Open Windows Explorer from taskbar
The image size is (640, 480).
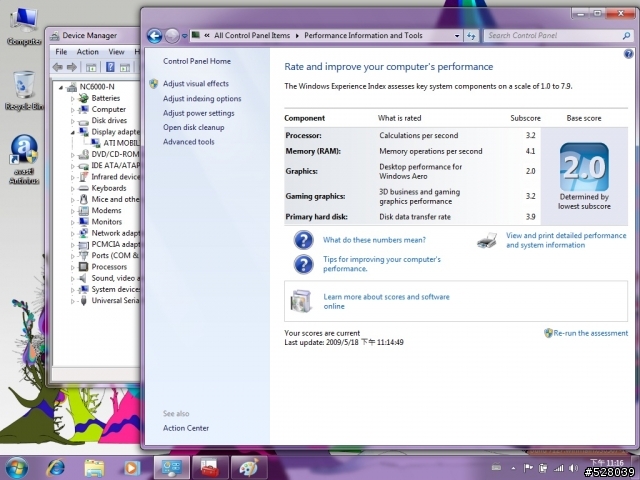click(x=94, y=468)
